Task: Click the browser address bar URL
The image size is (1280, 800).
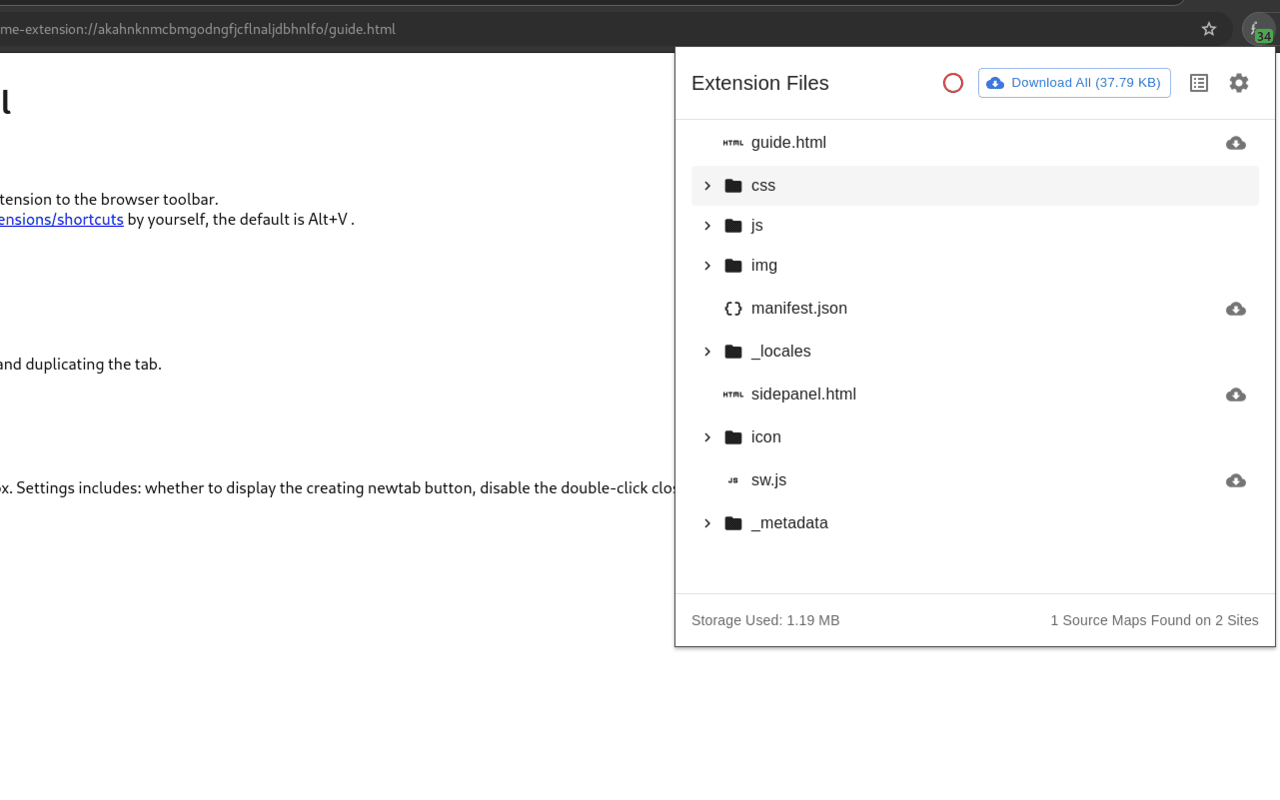Action: 200,29
